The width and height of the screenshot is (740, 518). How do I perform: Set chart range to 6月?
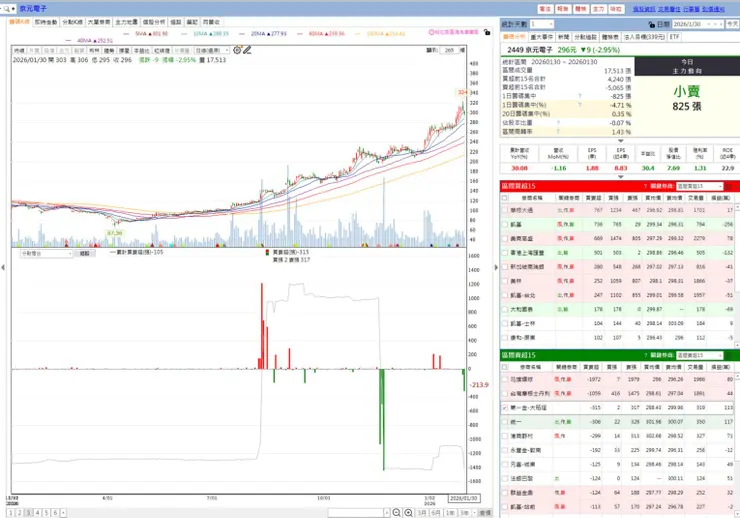click(x=436, y=512)
